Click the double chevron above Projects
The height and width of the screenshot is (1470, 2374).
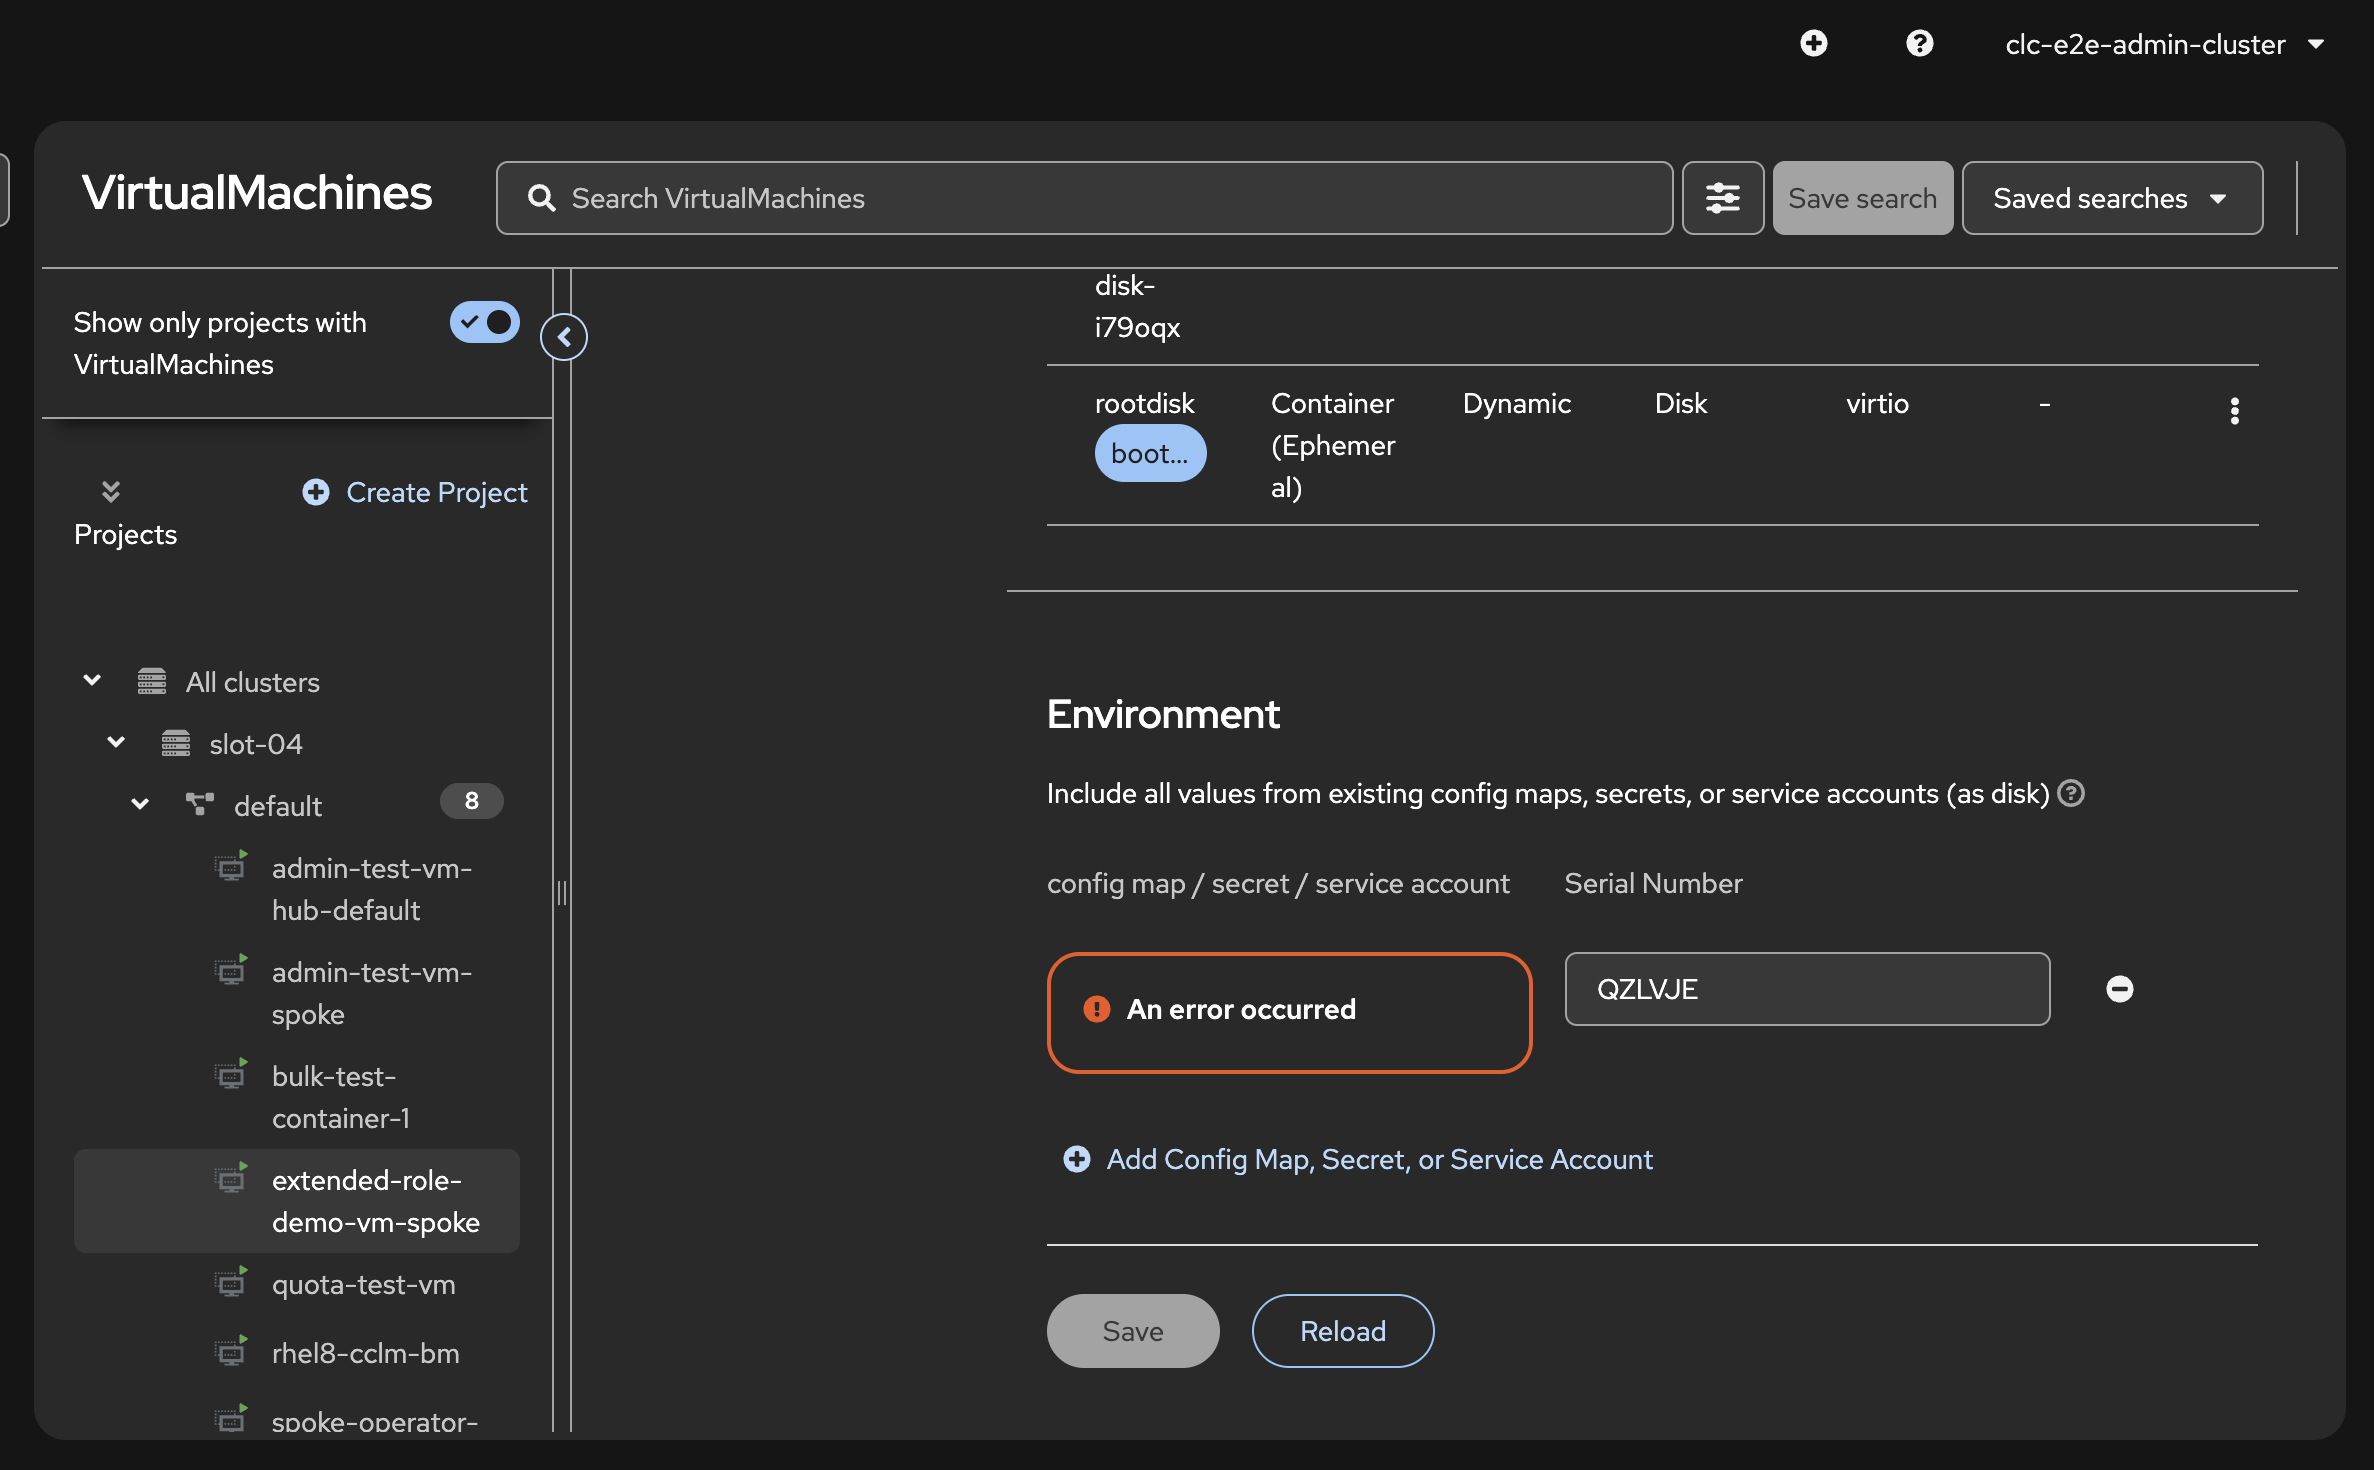pos(110,491)
